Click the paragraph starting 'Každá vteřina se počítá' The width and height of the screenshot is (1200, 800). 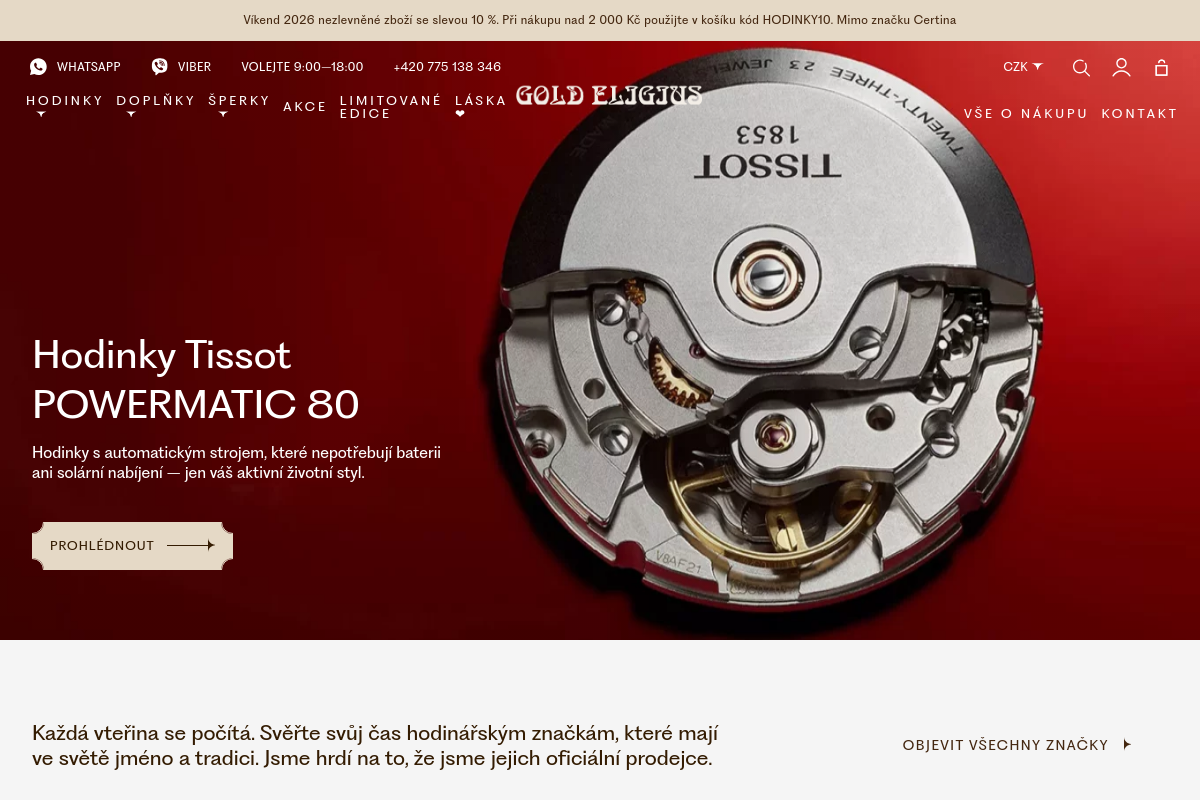(375, 745)
